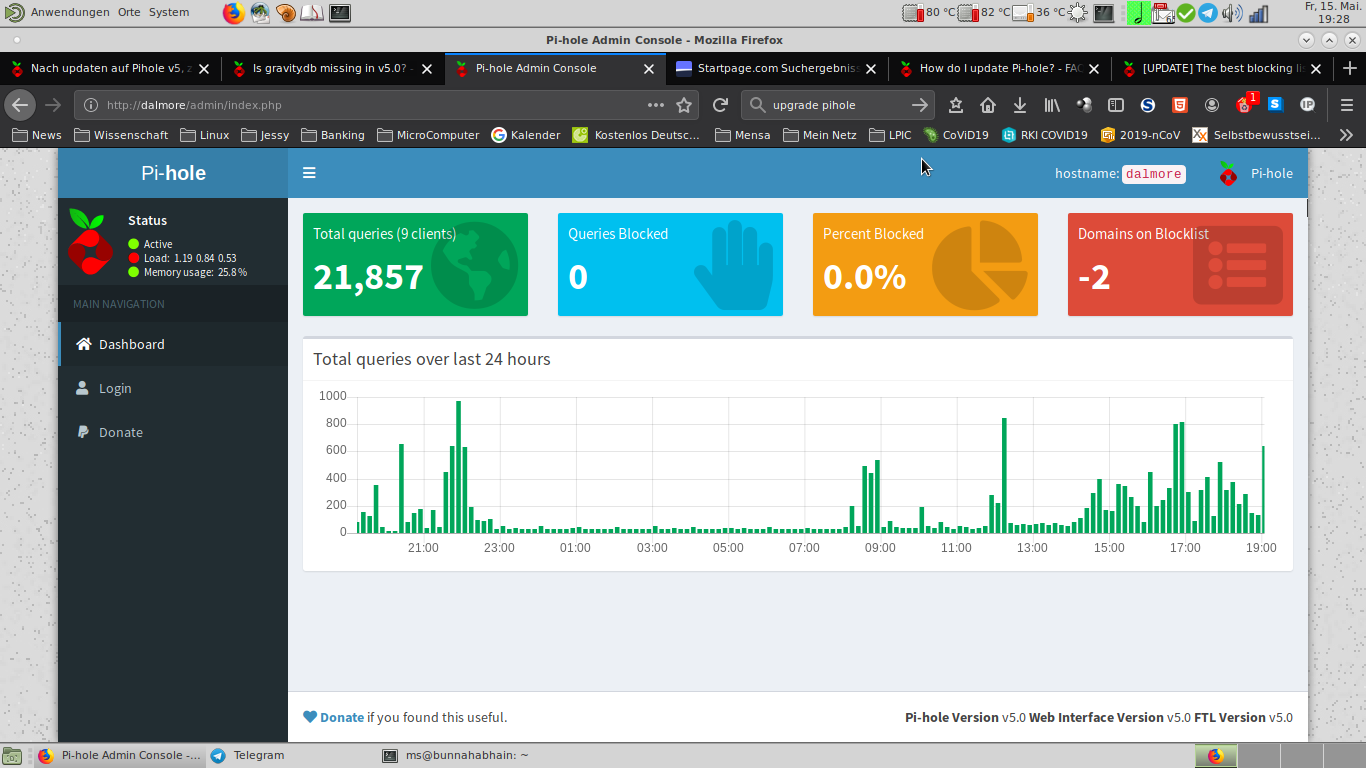This screenshot has height=768, width=1366.
Task: Click extension icon with red badge 1
Action: coord(1246,103)
